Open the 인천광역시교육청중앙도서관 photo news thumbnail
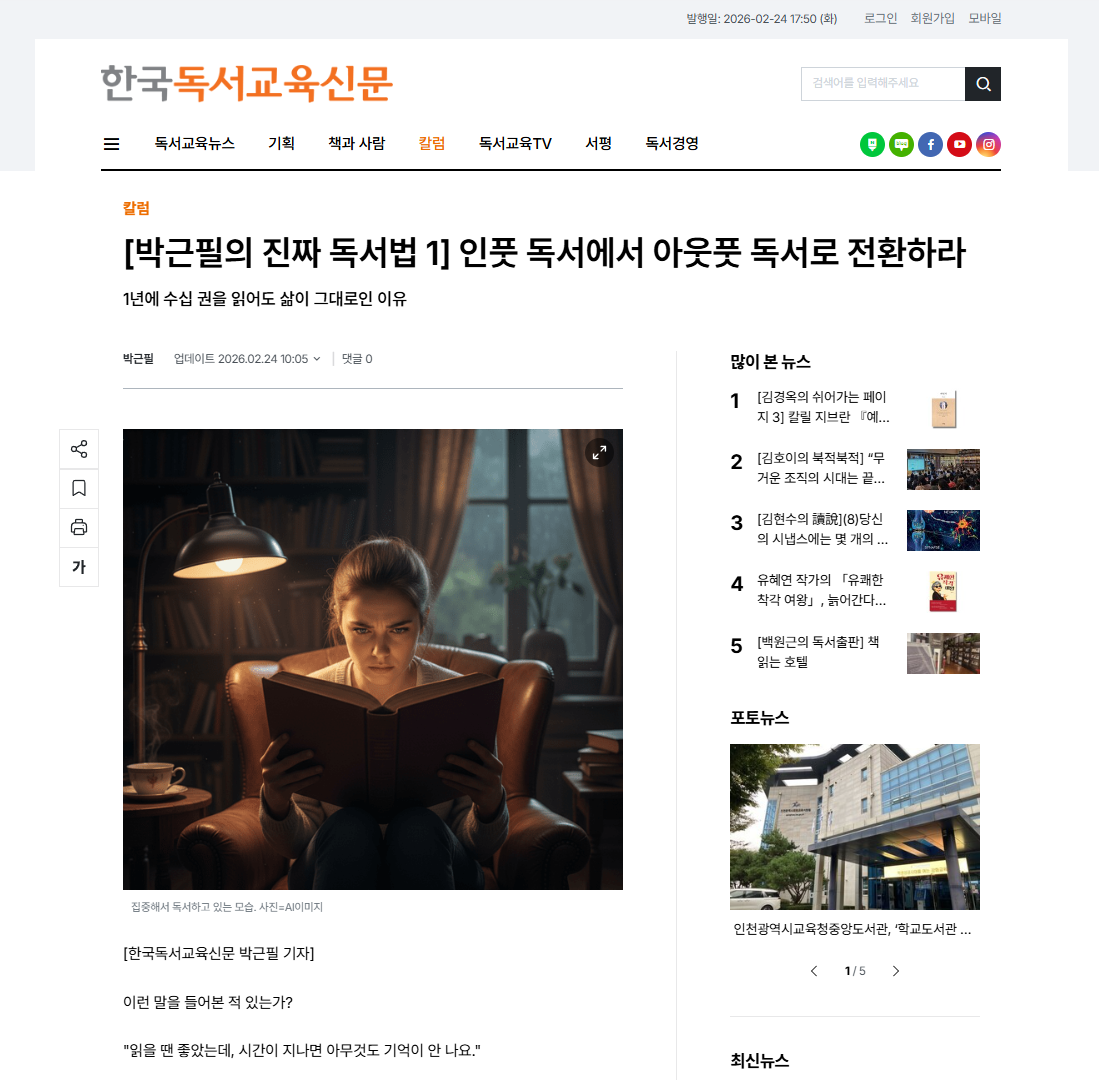The height and width of the screenshot is (1080, 1099). pos(855,827)
